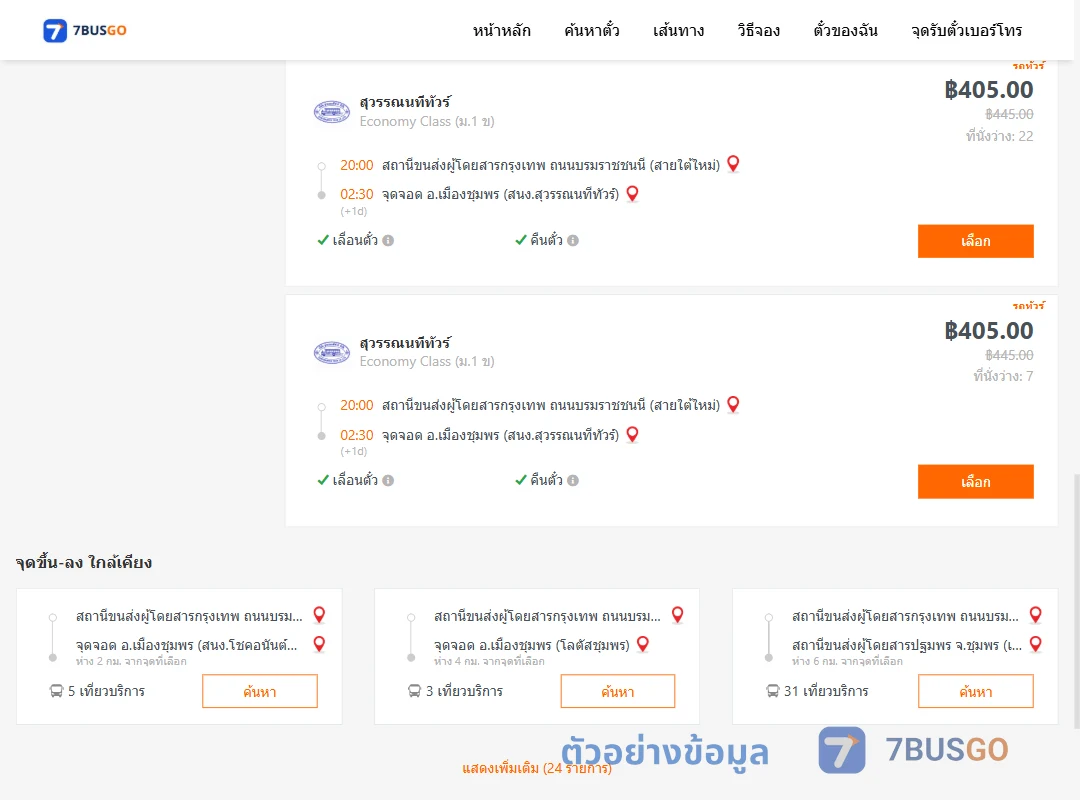Open destination pin for โลตัสชุมพร stop

pos(643,644)
